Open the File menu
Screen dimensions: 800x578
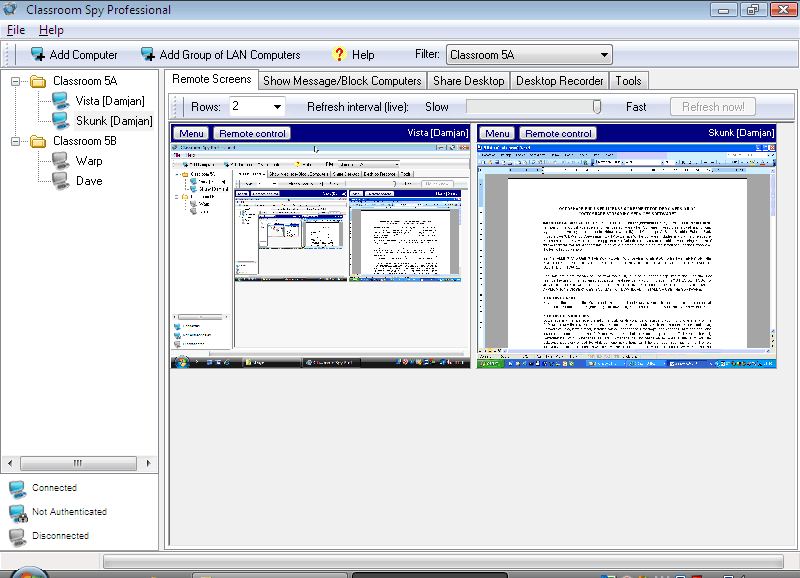coord(15,29)
